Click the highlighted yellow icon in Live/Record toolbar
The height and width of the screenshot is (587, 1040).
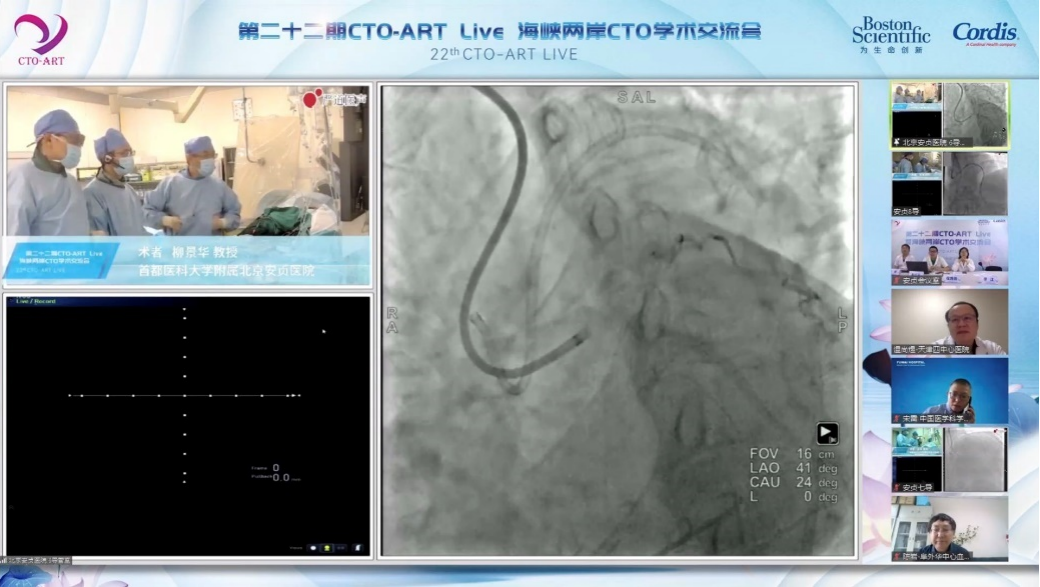coord(329,548)
